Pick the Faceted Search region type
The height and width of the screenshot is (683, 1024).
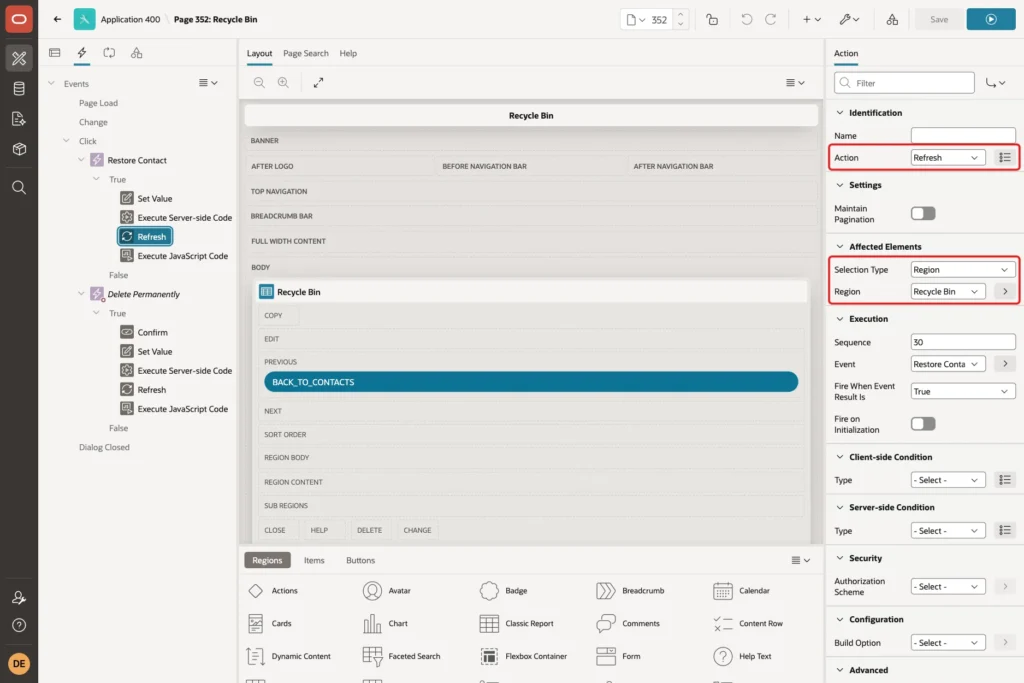tap(402, 656)
